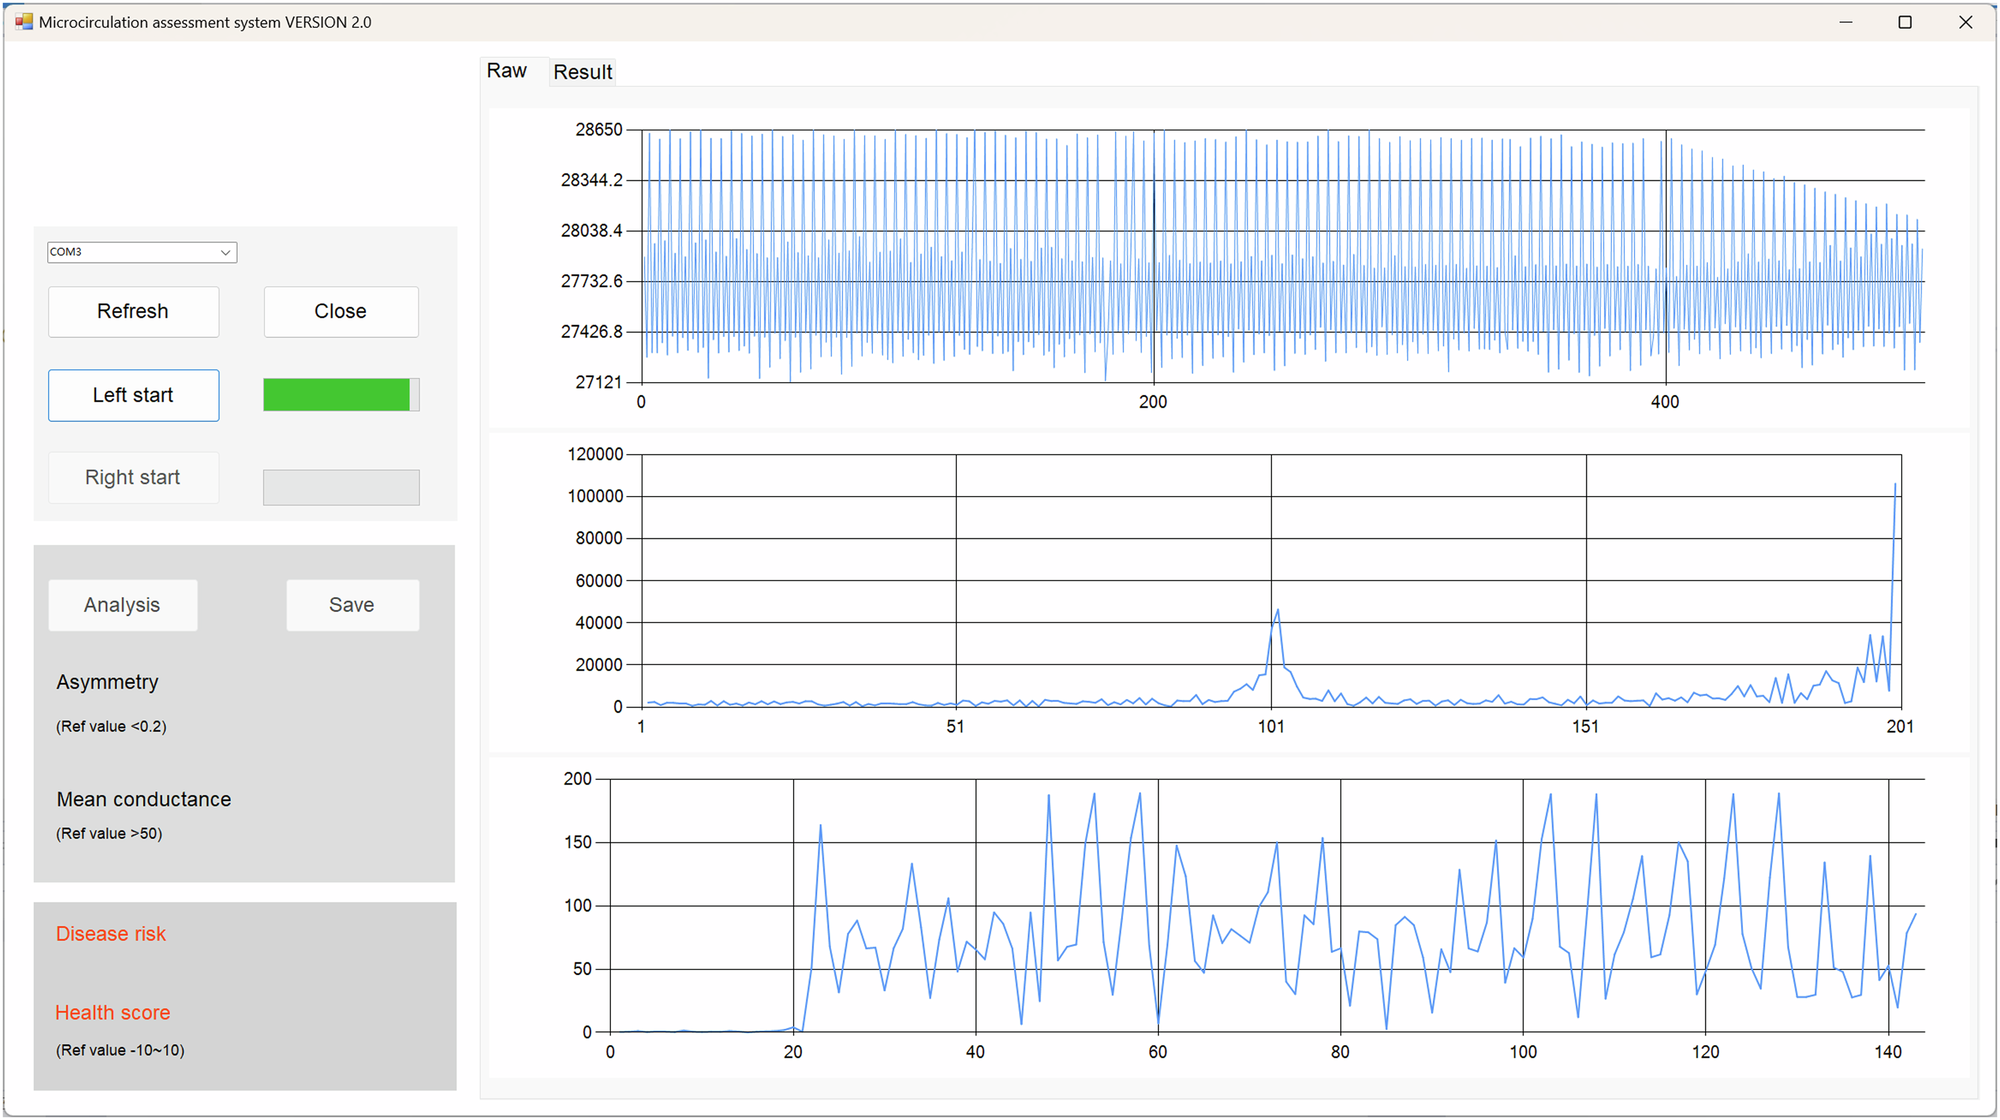Image resolution: width=2000 pixels, height=1120 pixels.
Task: Click the Close port button
Action: [x=341, y=311]
